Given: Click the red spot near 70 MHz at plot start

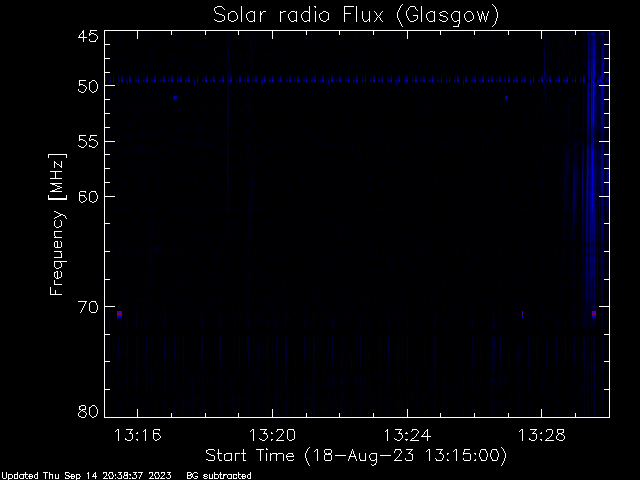Looking at the screenshot, I should [x=119, y=313].
